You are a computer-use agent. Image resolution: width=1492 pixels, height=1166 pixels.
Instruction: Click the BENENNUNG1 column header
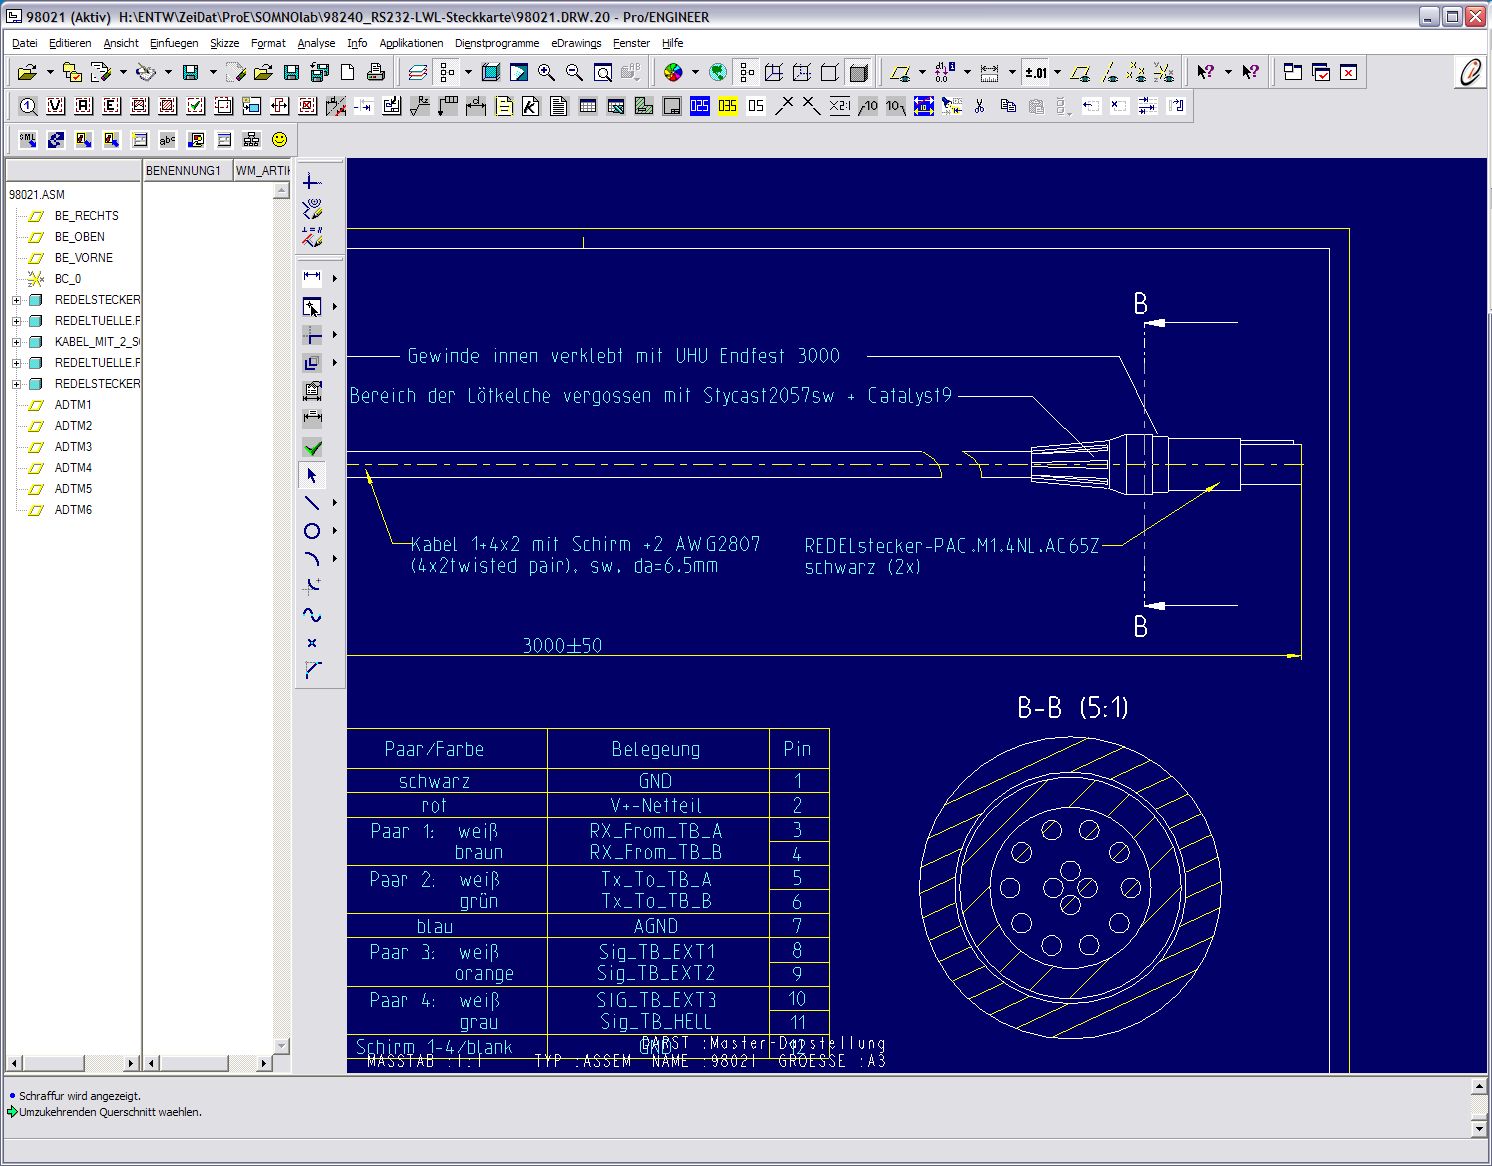point(186,171)
